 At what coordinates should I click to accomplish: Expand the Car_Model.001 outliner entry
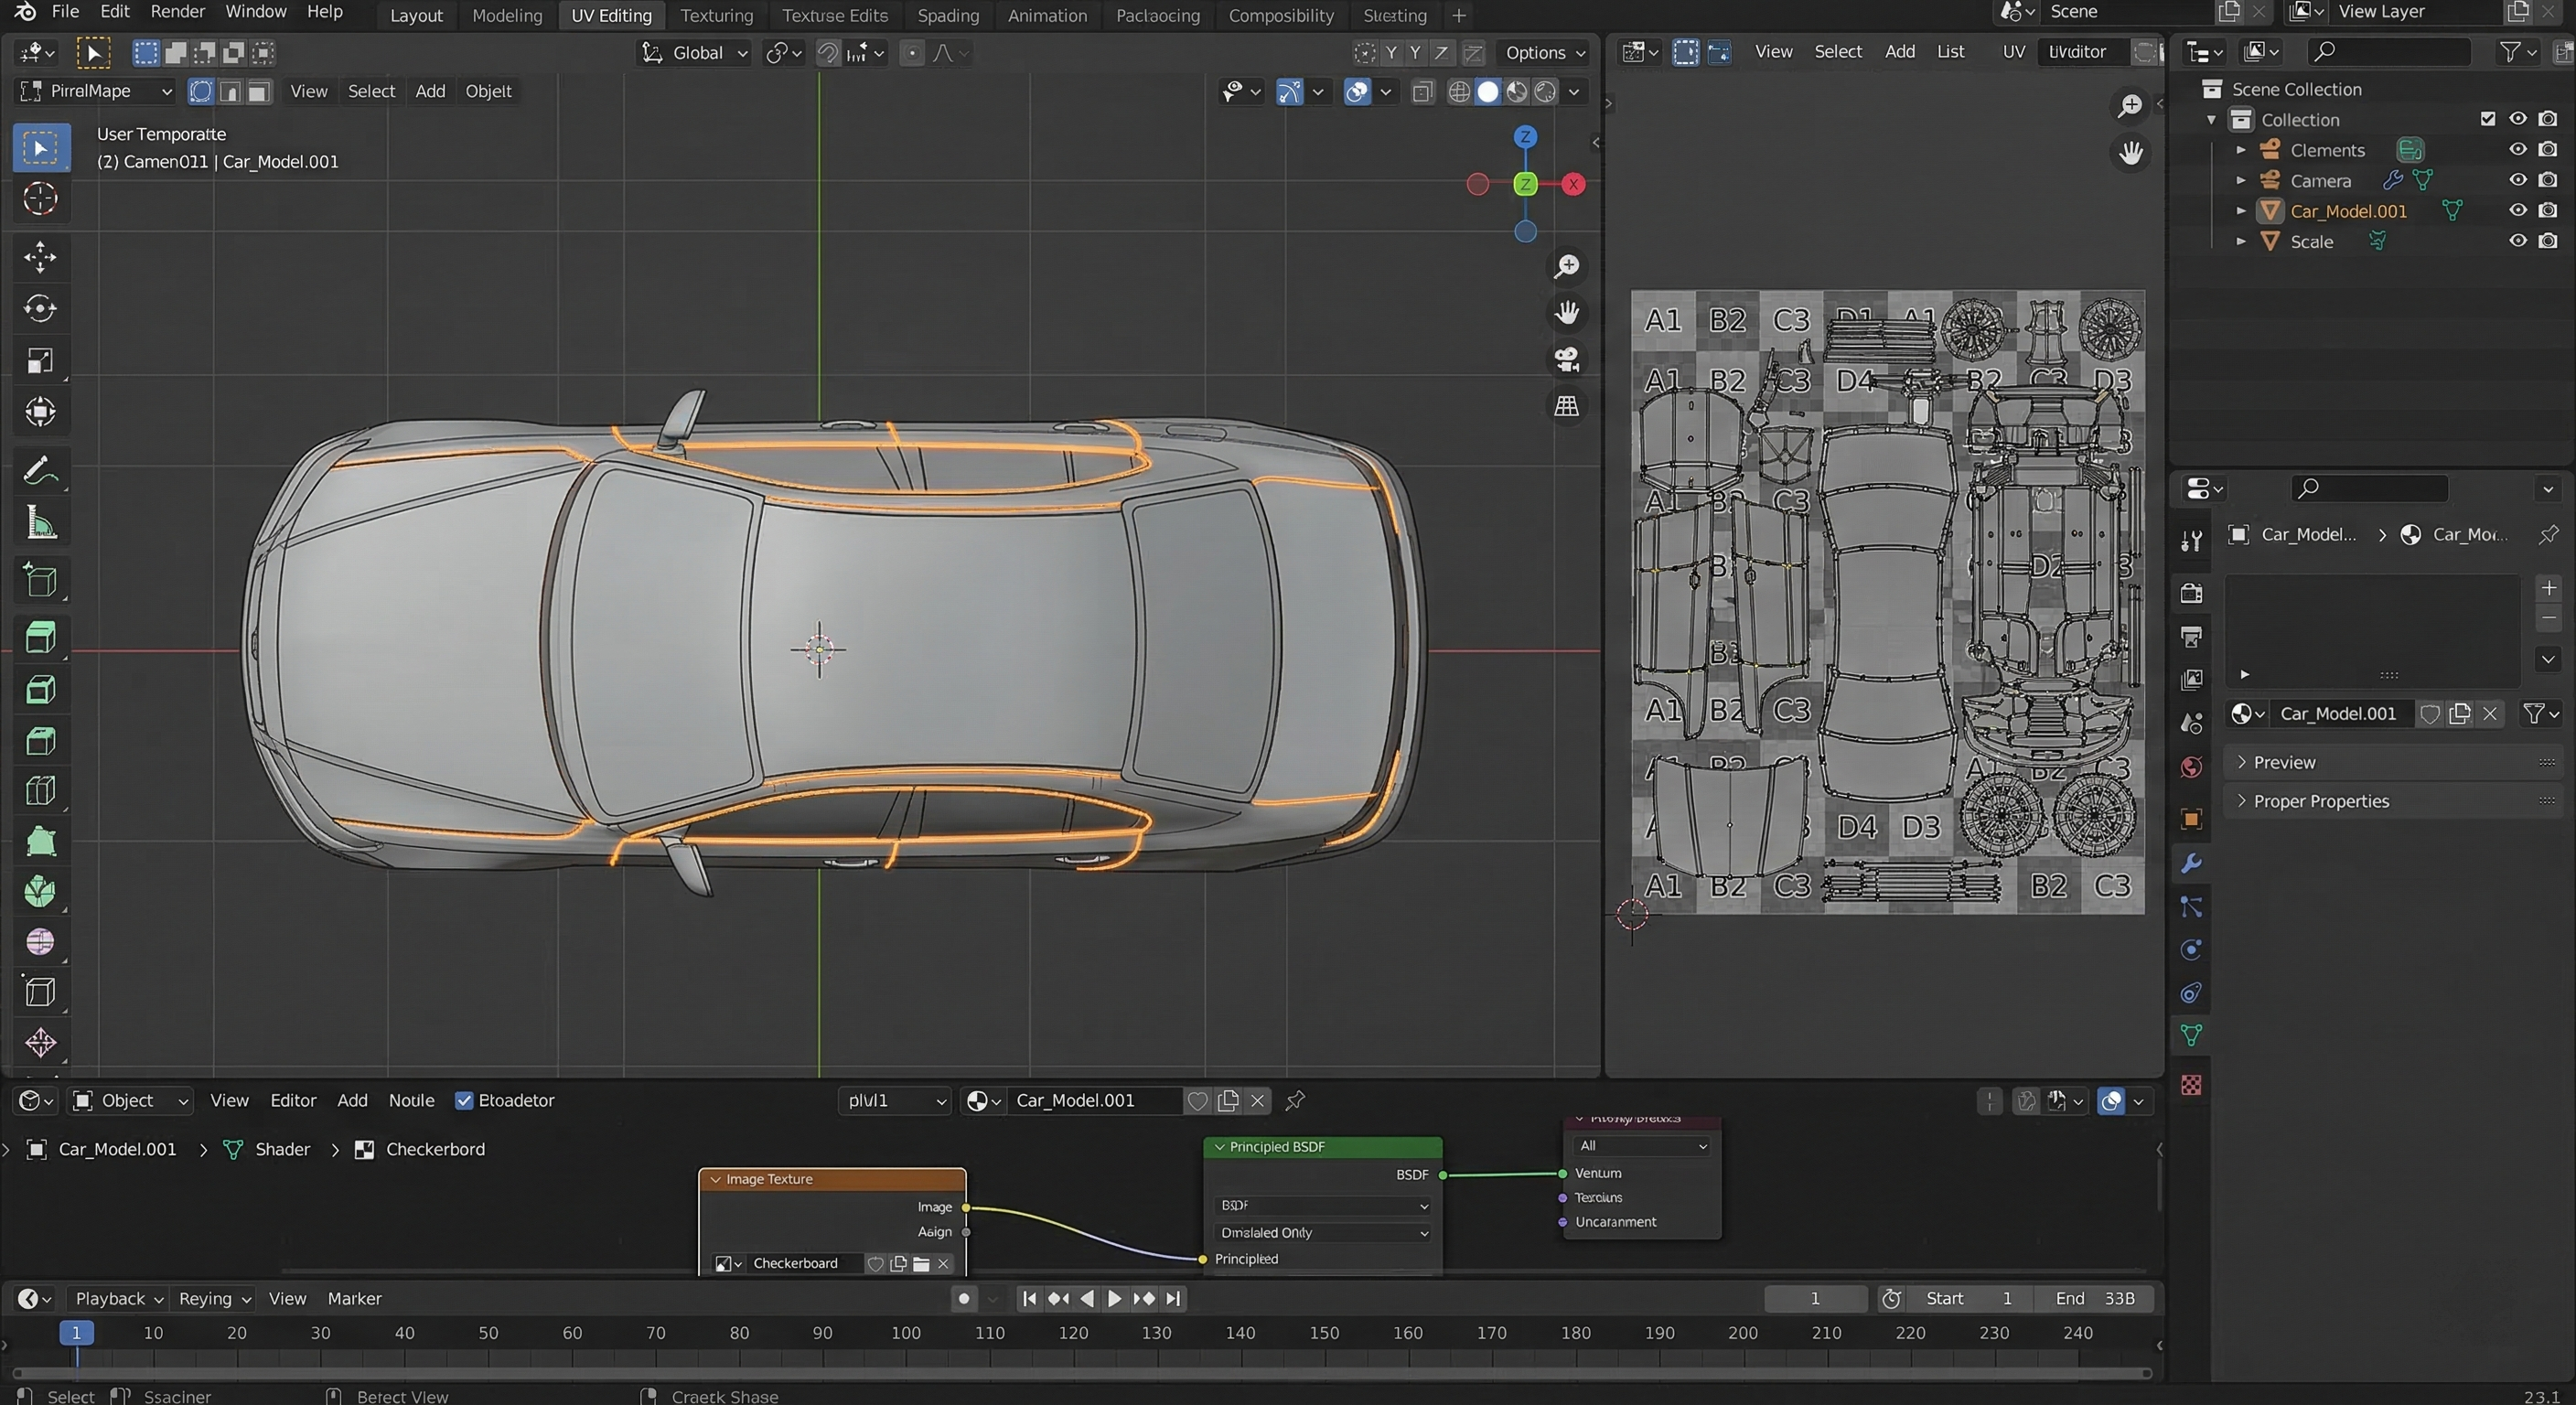coord(2241,211)
